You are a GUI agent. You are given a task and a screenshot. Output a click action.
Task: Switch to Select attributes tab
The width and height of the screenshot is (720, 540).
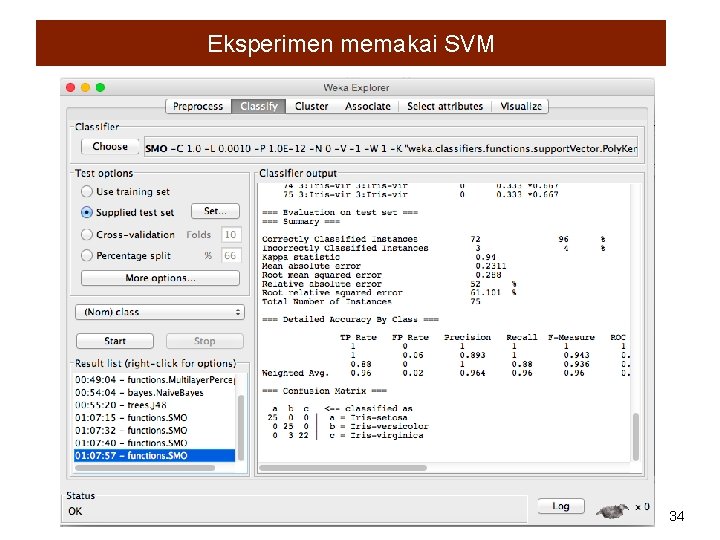tap(445, 107)
